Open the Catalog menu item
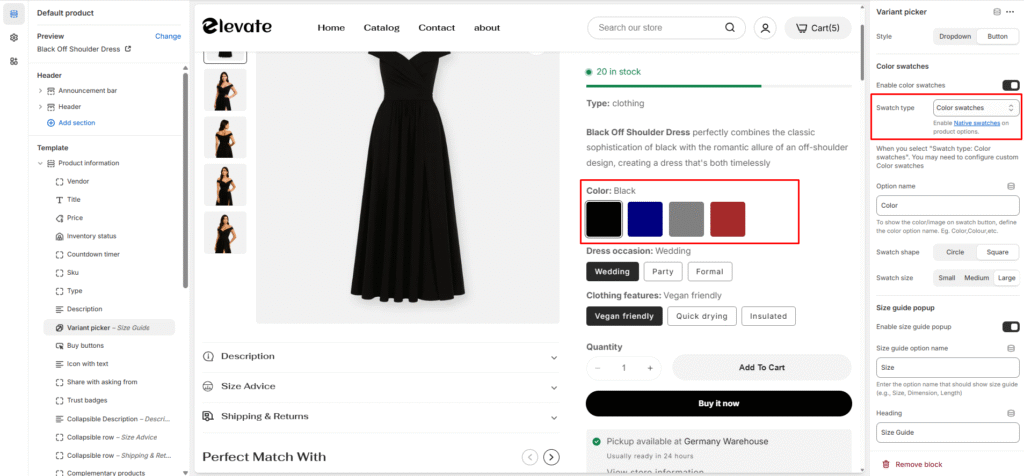The image size is (1024, 476). [381, 27]
